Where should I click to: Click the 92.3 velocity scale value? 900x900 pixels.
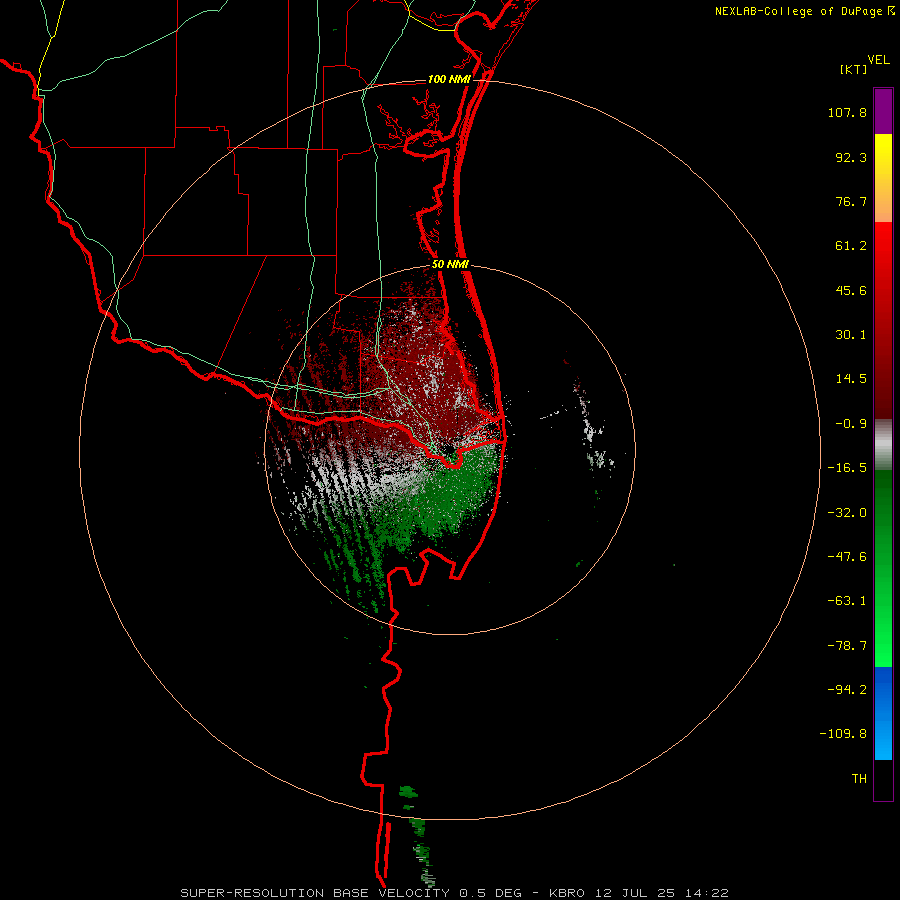(851, 157)
